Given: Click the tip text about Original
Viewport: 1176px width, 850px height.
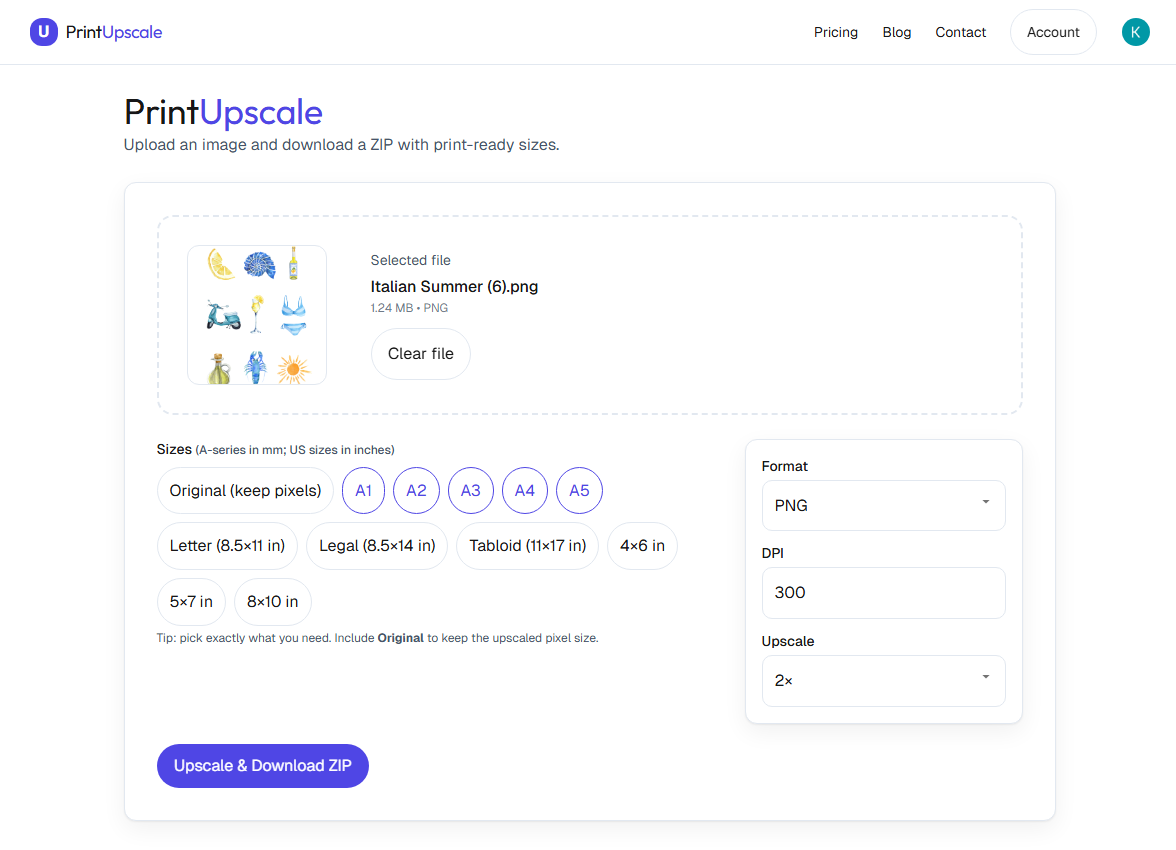Looking at the screenshot, I should tap(377, 638).
